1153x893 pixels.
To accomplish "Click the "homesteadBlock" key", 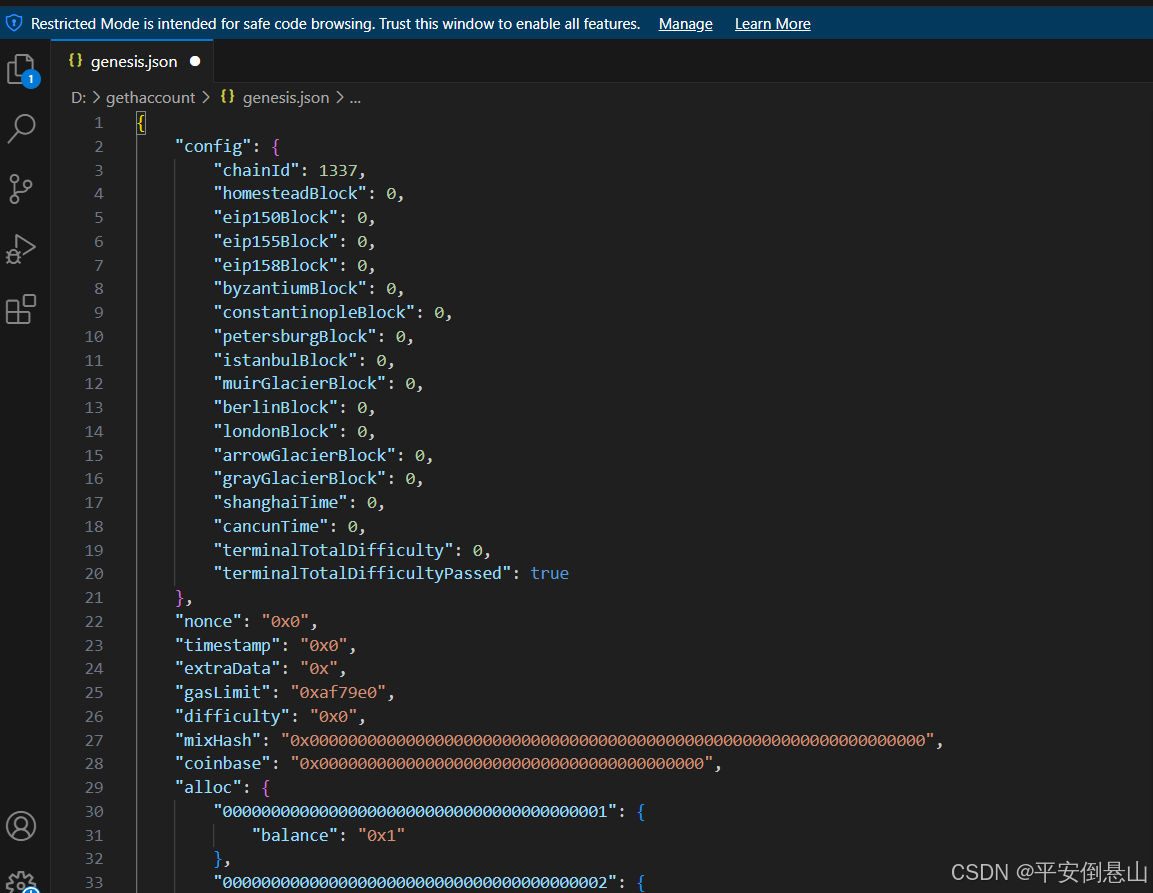I will pyautogui.click(x=290, y=193).
